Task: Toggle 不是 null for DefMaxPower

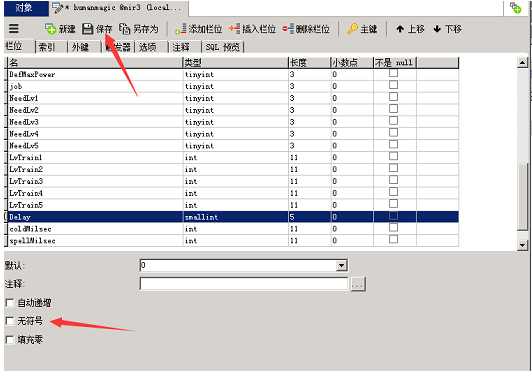Action: pyautogui.click(x=393, y=73)
